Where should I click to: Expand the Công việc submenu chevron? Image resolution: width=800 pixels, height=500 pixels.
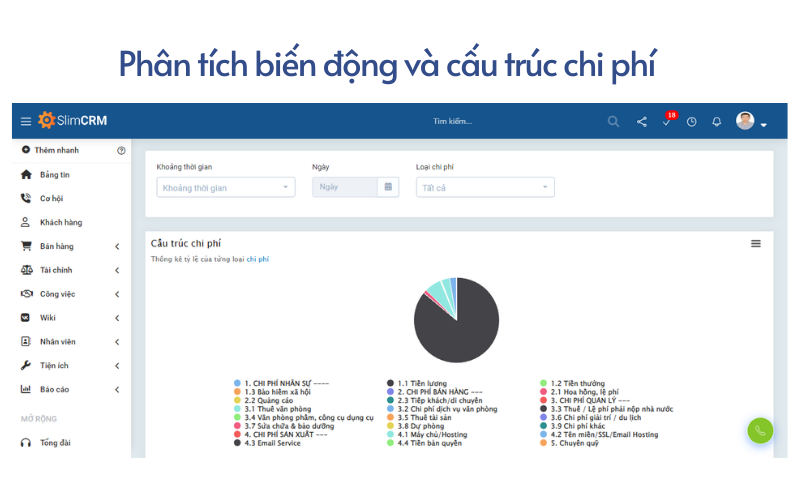pyautogui.click(x=117, y=294)
